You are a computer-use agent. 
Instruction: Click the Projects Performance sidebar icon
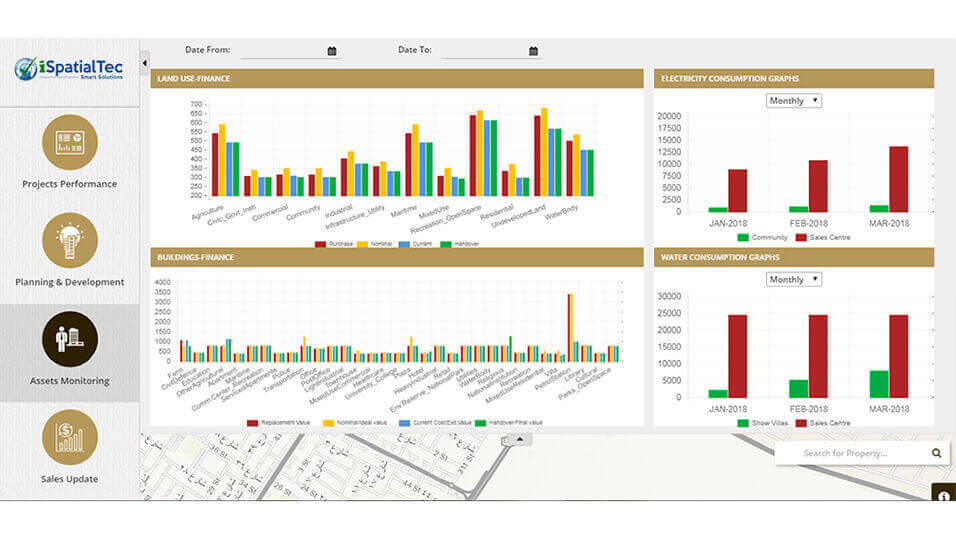point(70,141)
